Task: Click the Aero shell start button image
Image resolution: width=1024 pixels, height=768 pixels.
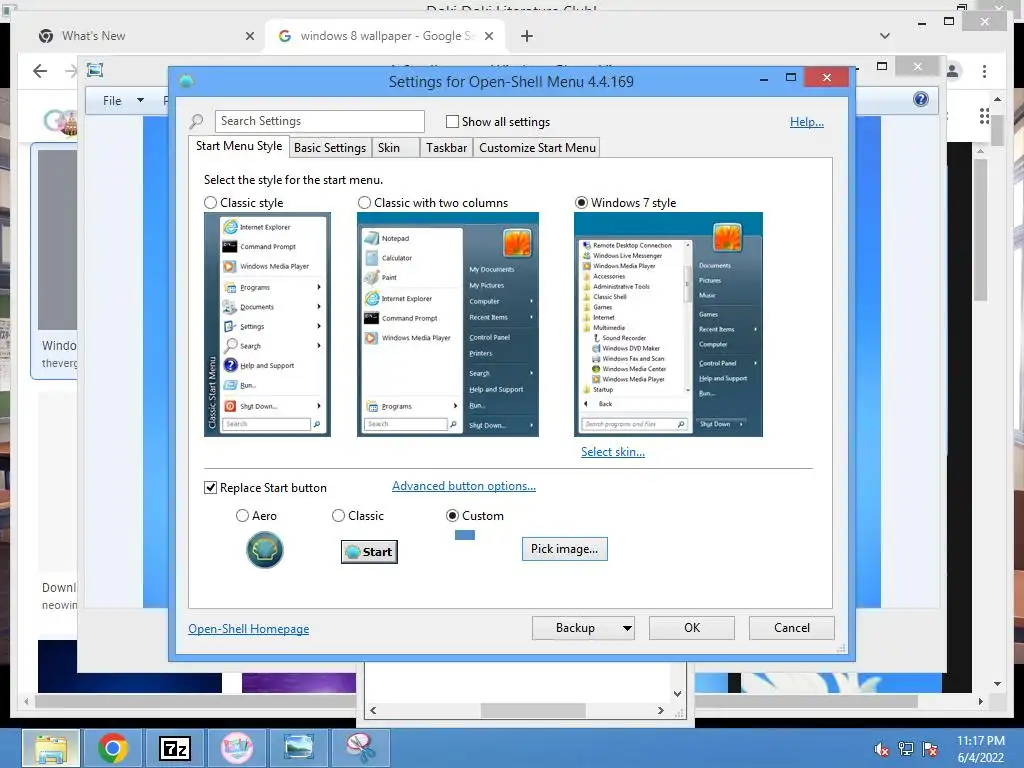Action: [x=264, y=550]
